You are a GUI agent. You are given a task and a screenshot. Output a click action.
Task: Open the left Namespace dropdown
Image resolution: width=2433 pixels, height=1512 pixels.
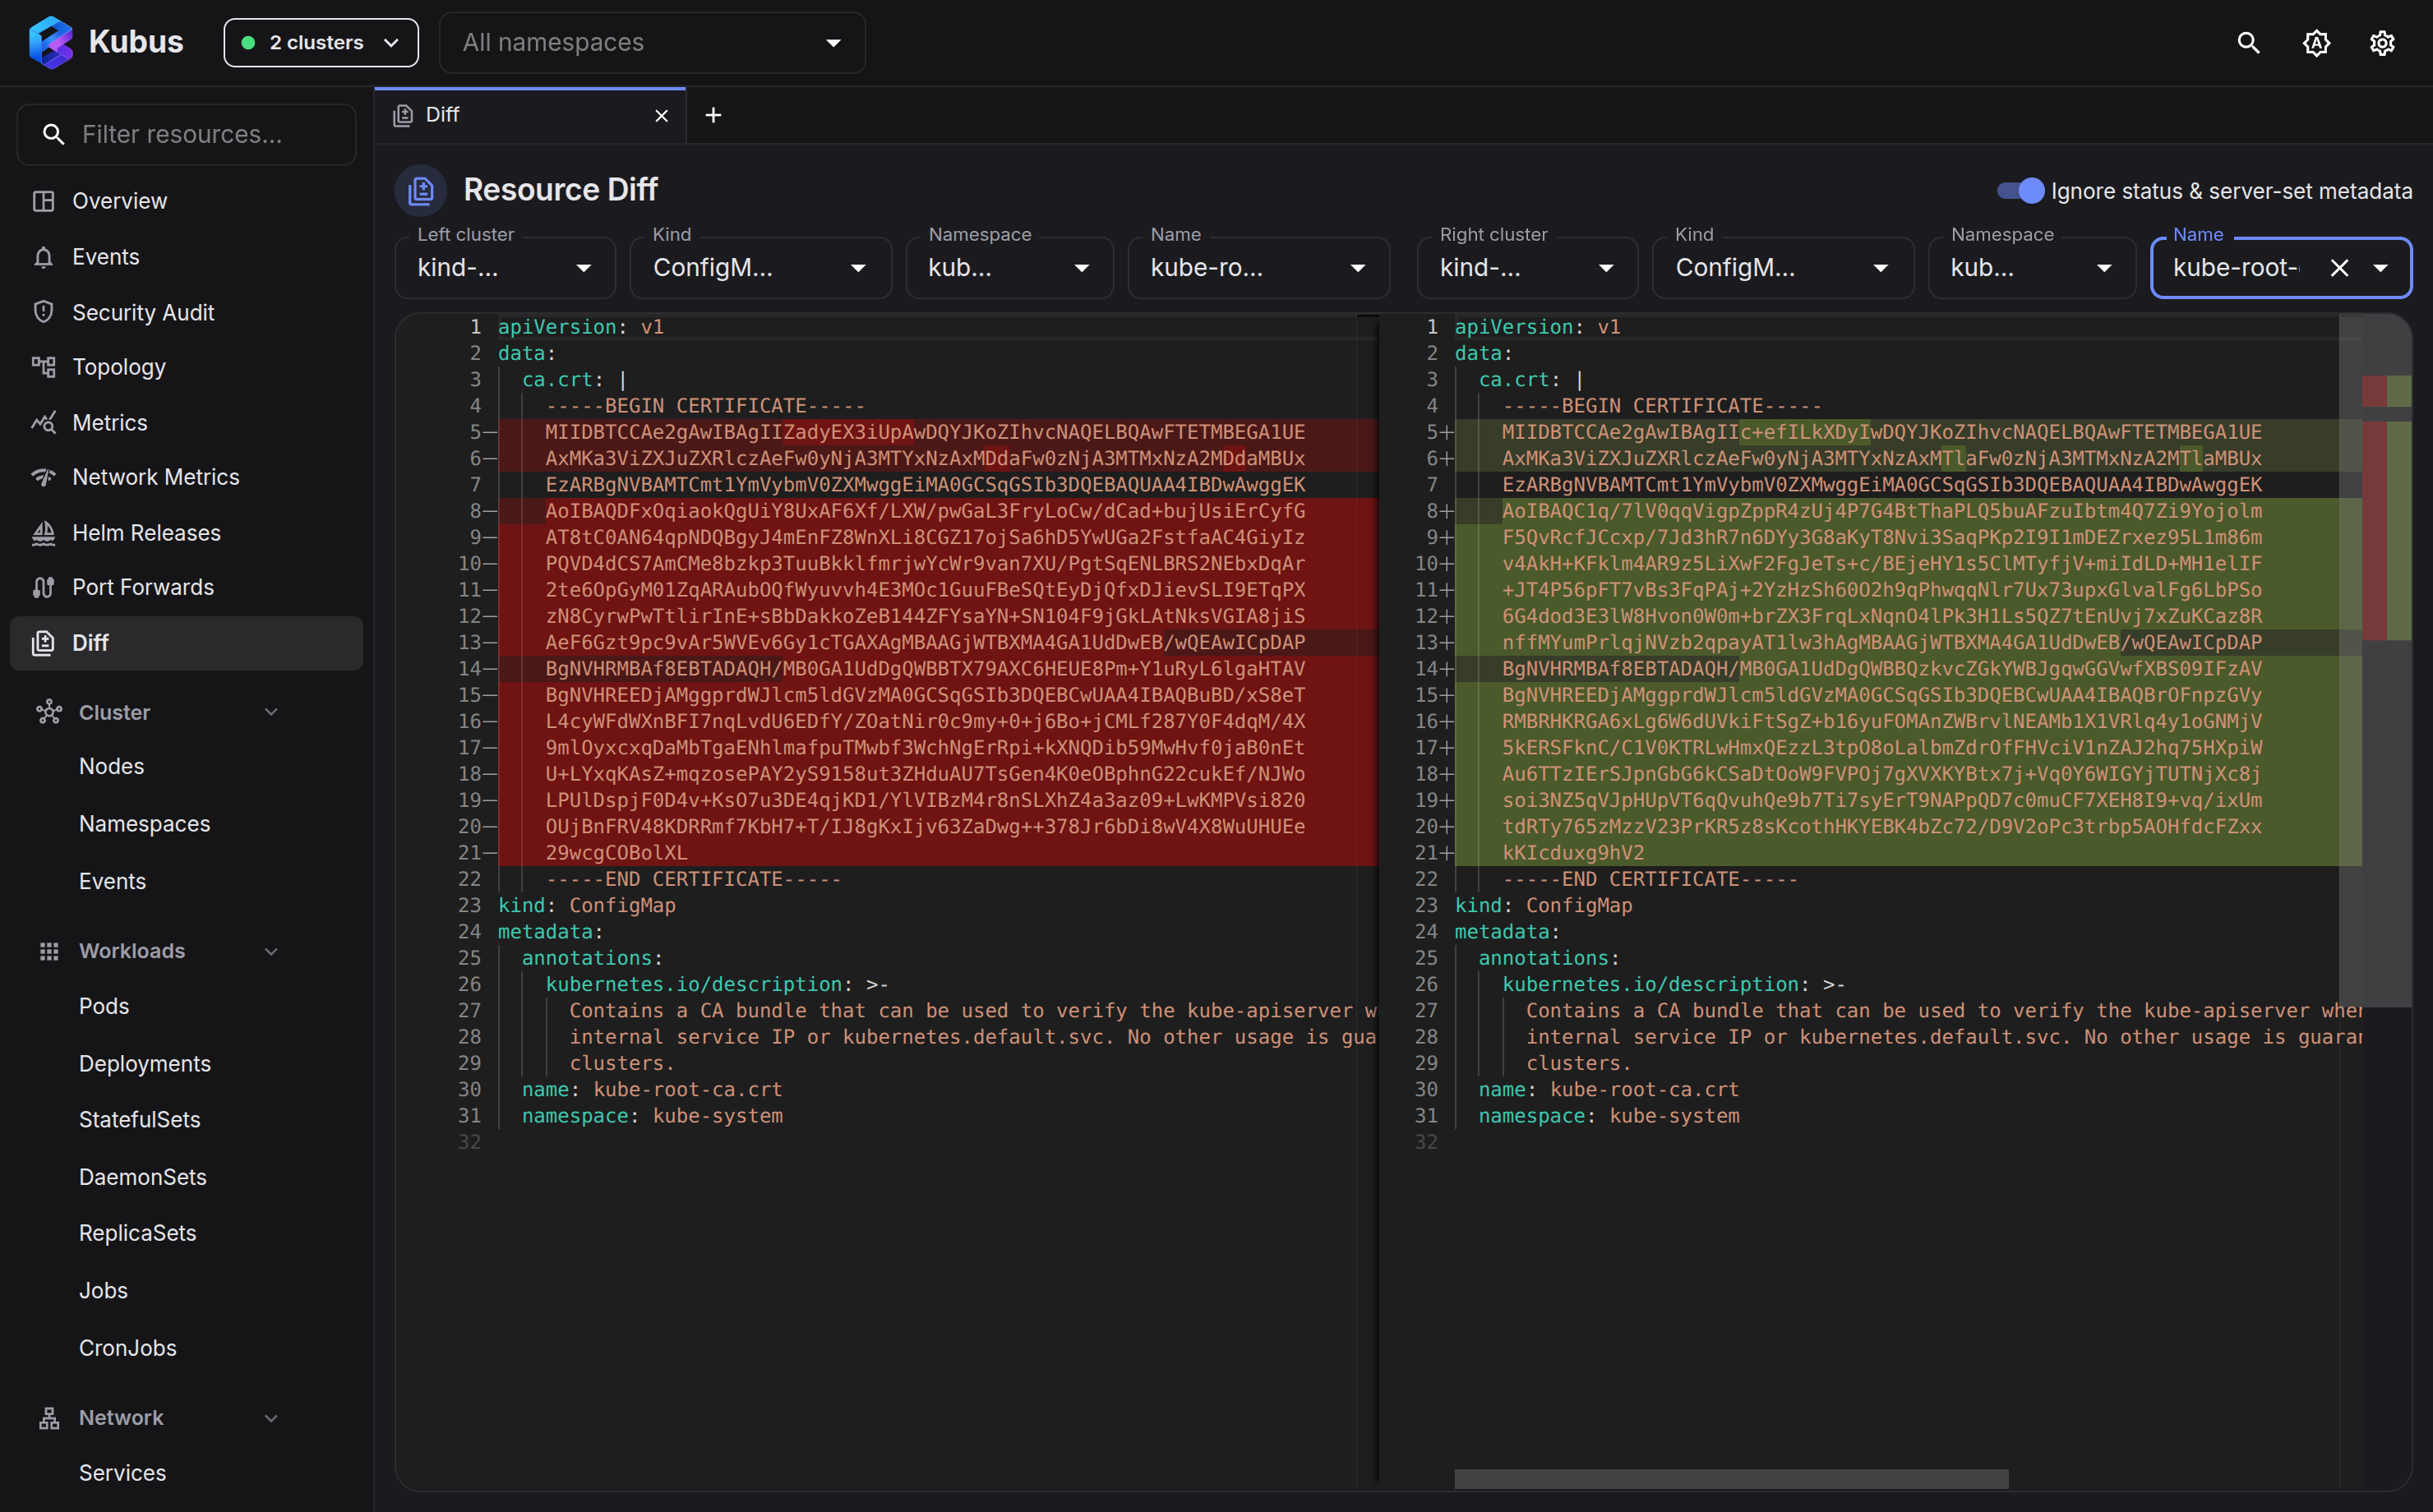pyautogui.click(x=1009, y=267)
